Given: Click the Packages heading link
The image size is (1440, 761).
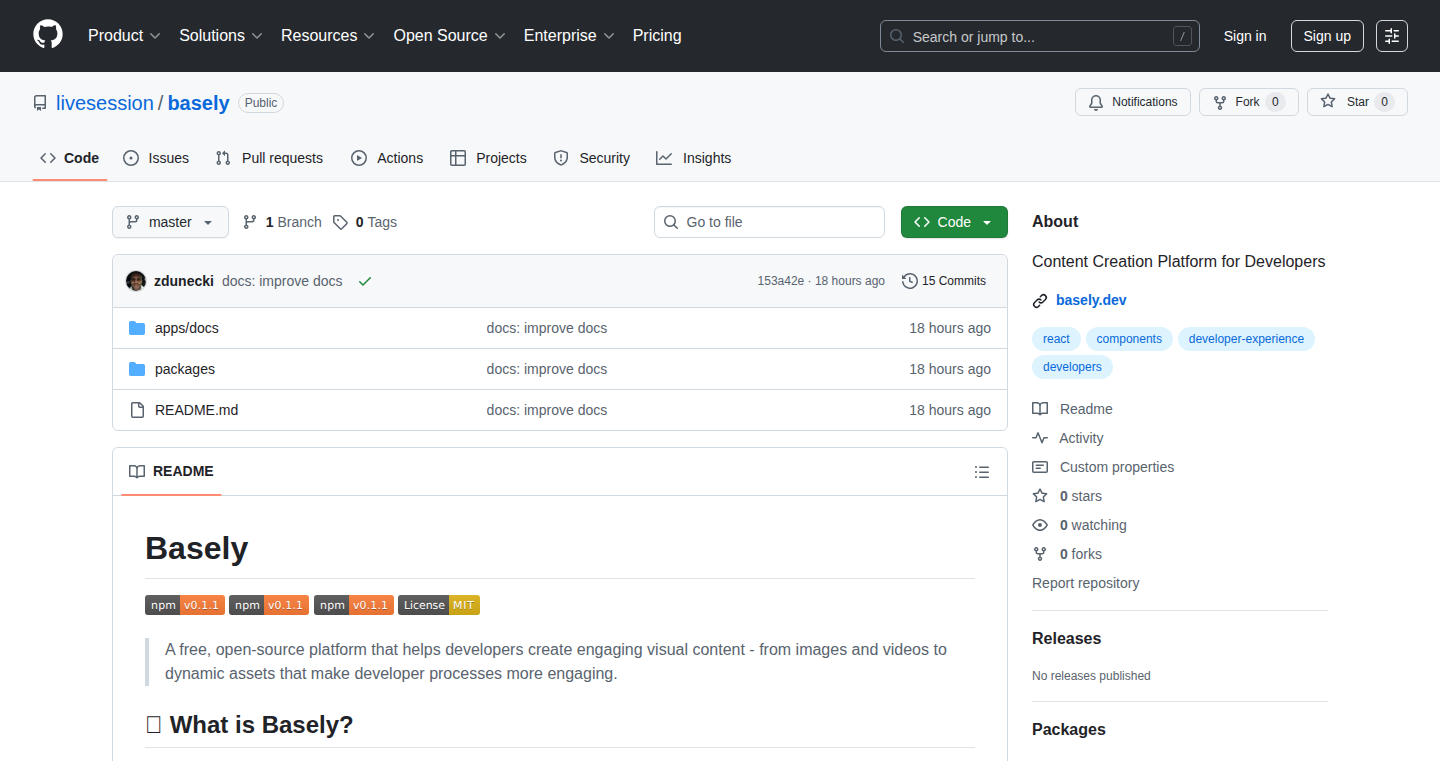Looking at the screenshot, I should tap(1069, 729).
